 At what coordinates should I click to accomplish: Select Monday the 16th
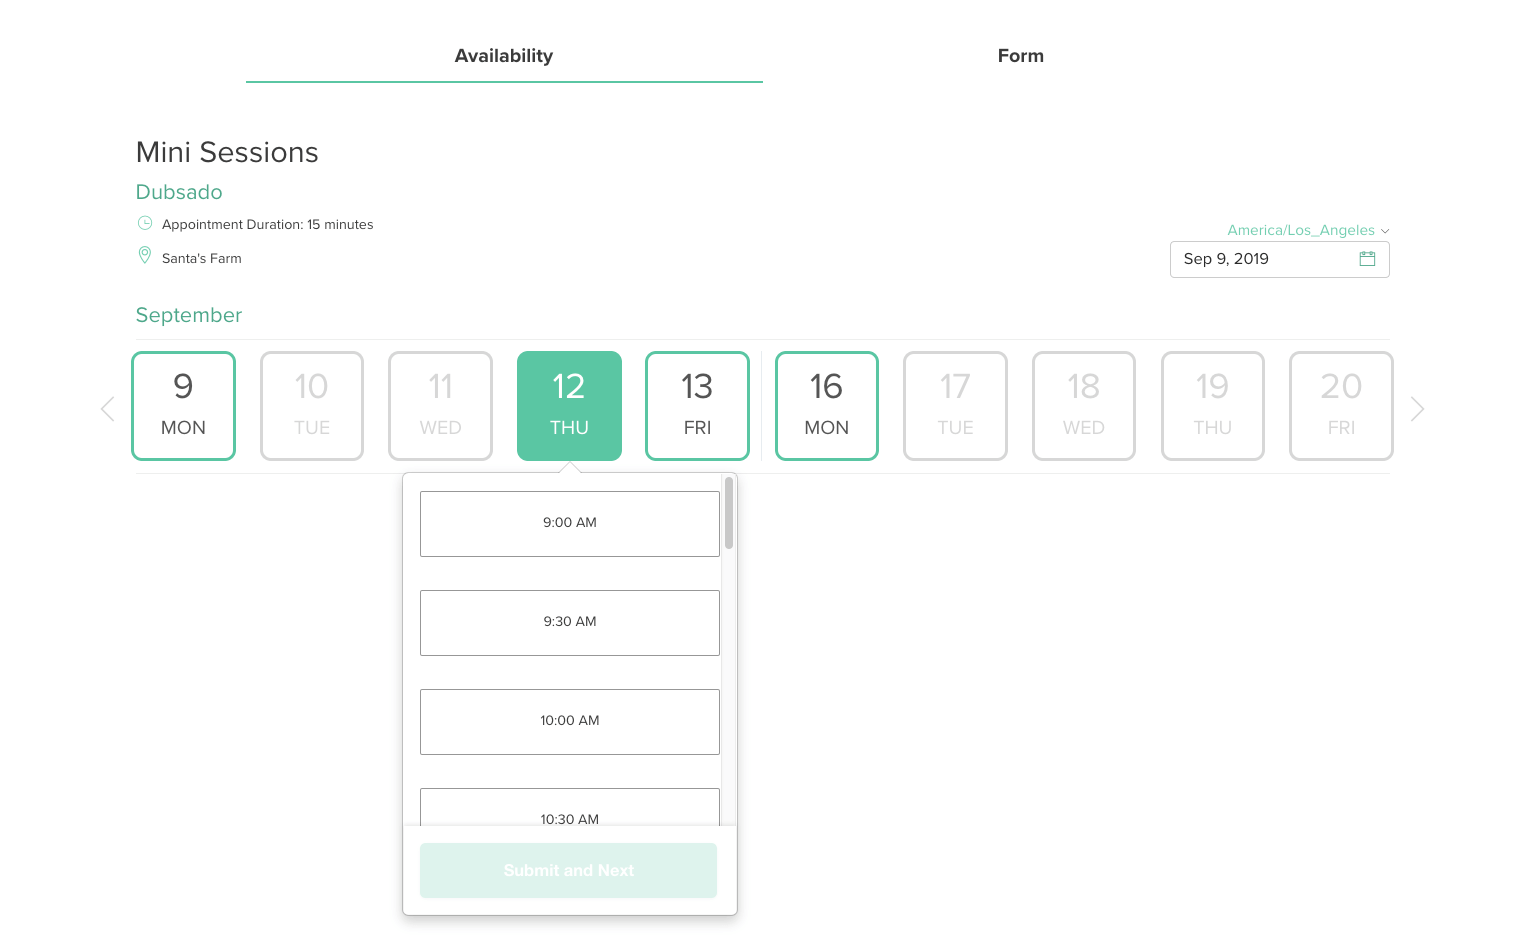(x=826, y=406)
